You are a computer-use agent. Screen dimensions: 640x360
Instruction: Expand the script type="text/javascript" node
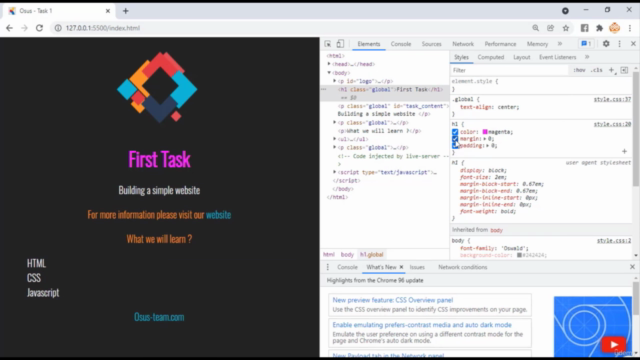[335, 172]
